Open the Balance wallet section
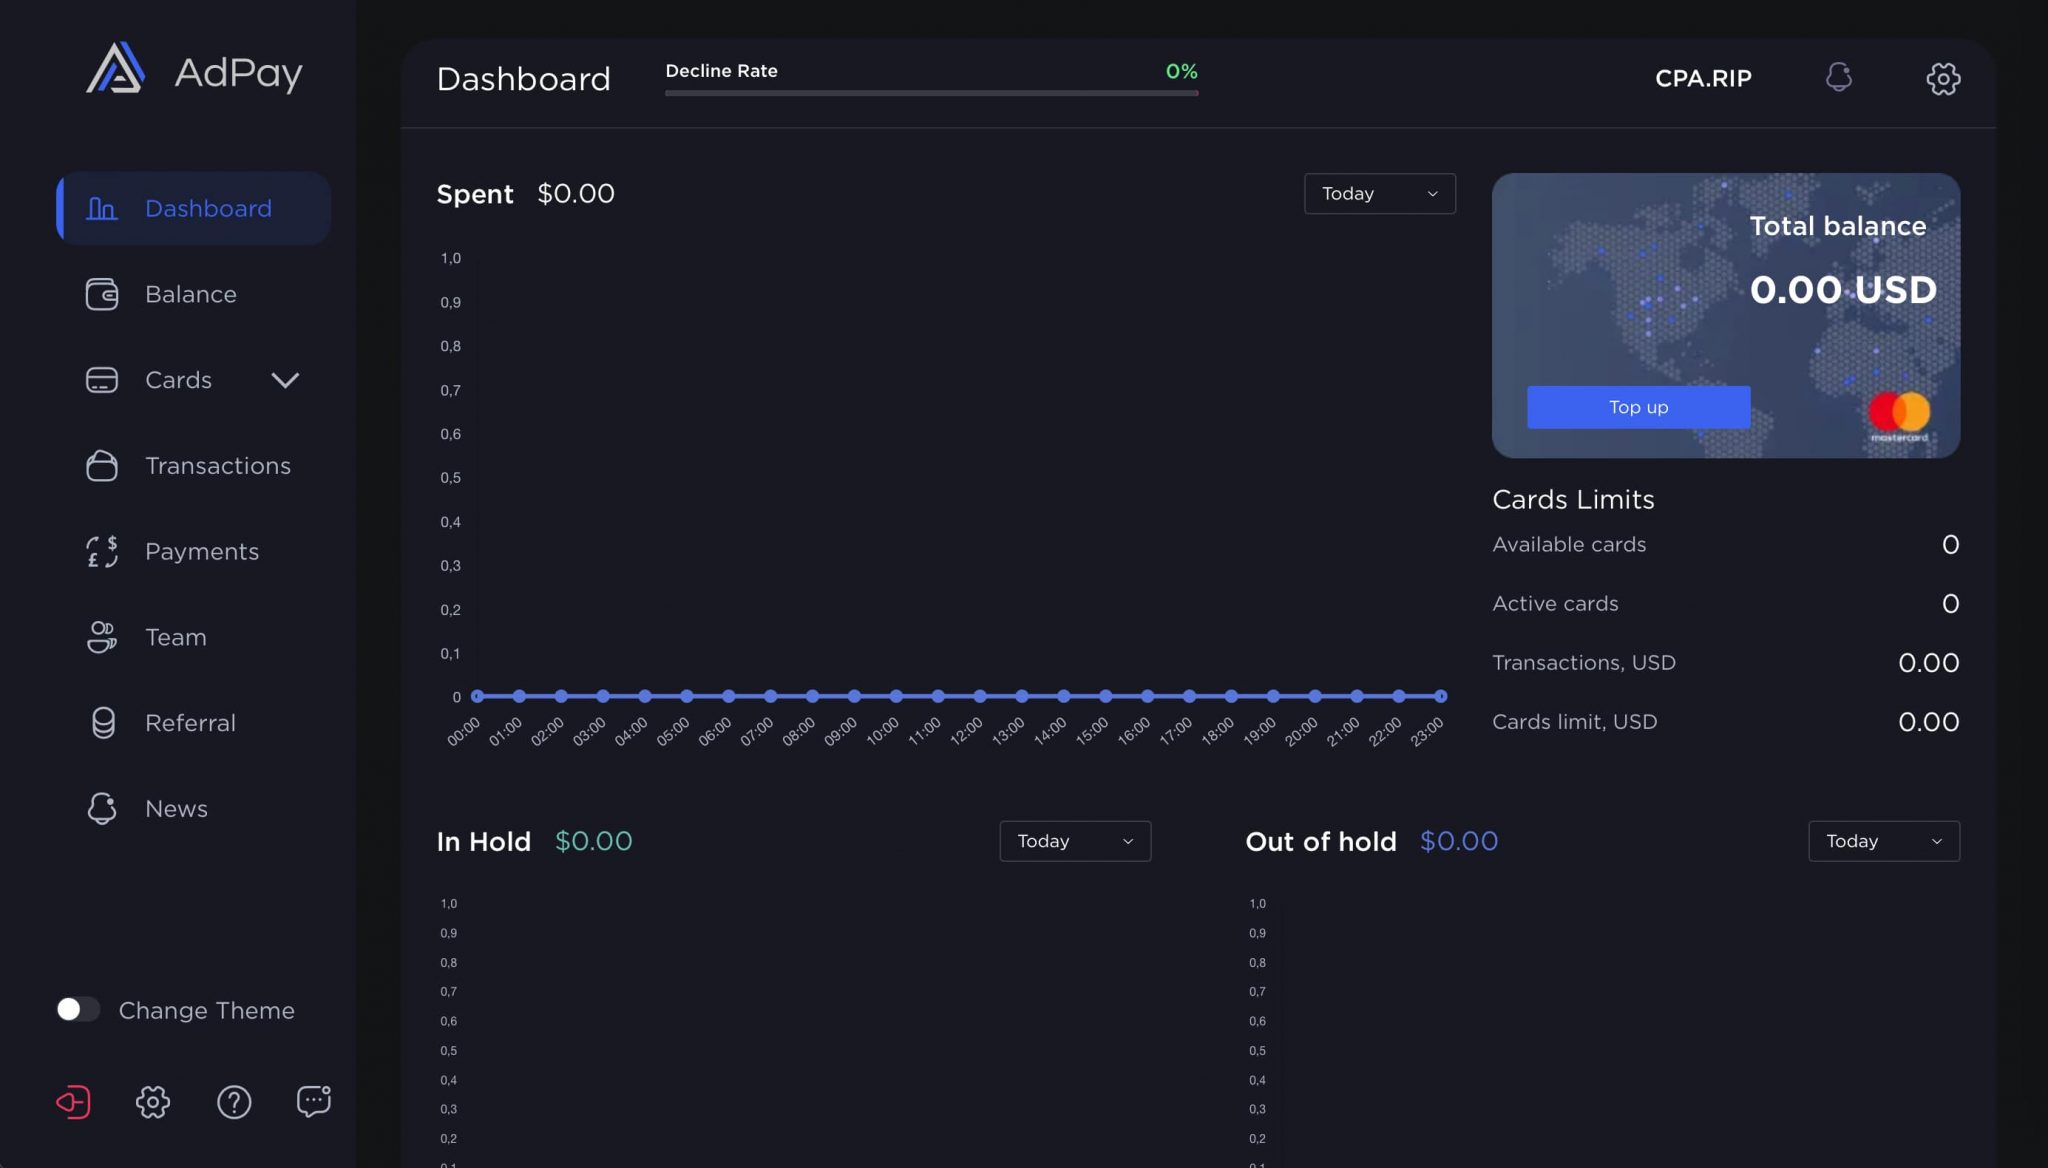 191,294
